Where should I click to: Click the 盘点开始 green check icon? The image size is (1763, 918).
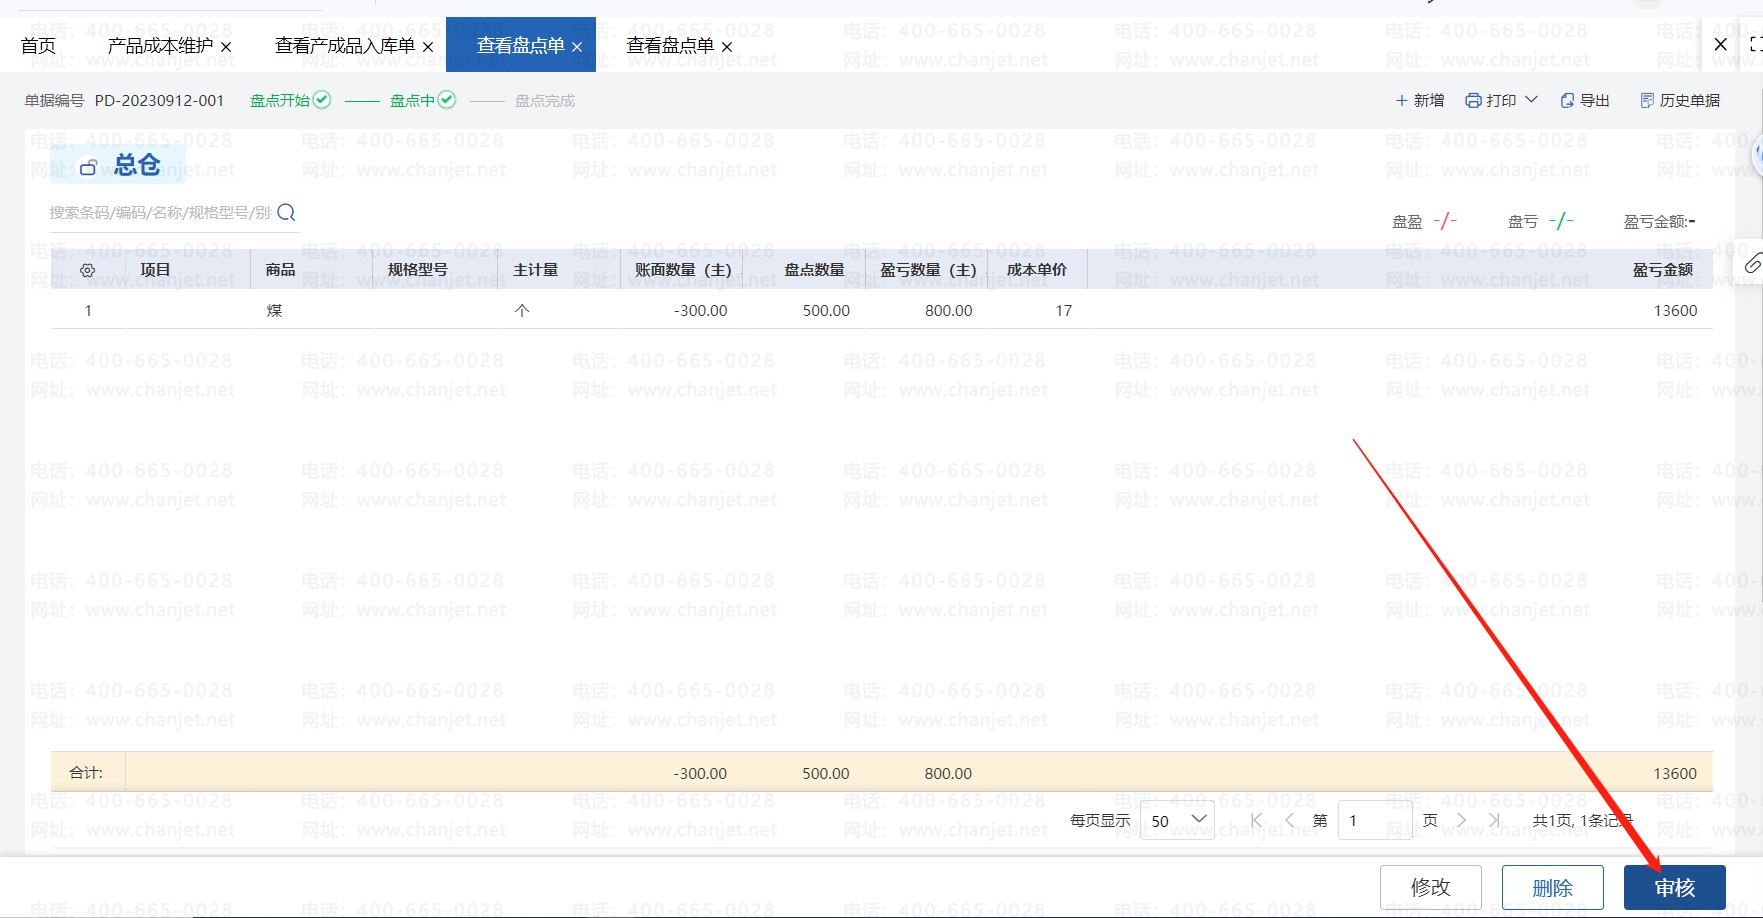pos(322,100)
